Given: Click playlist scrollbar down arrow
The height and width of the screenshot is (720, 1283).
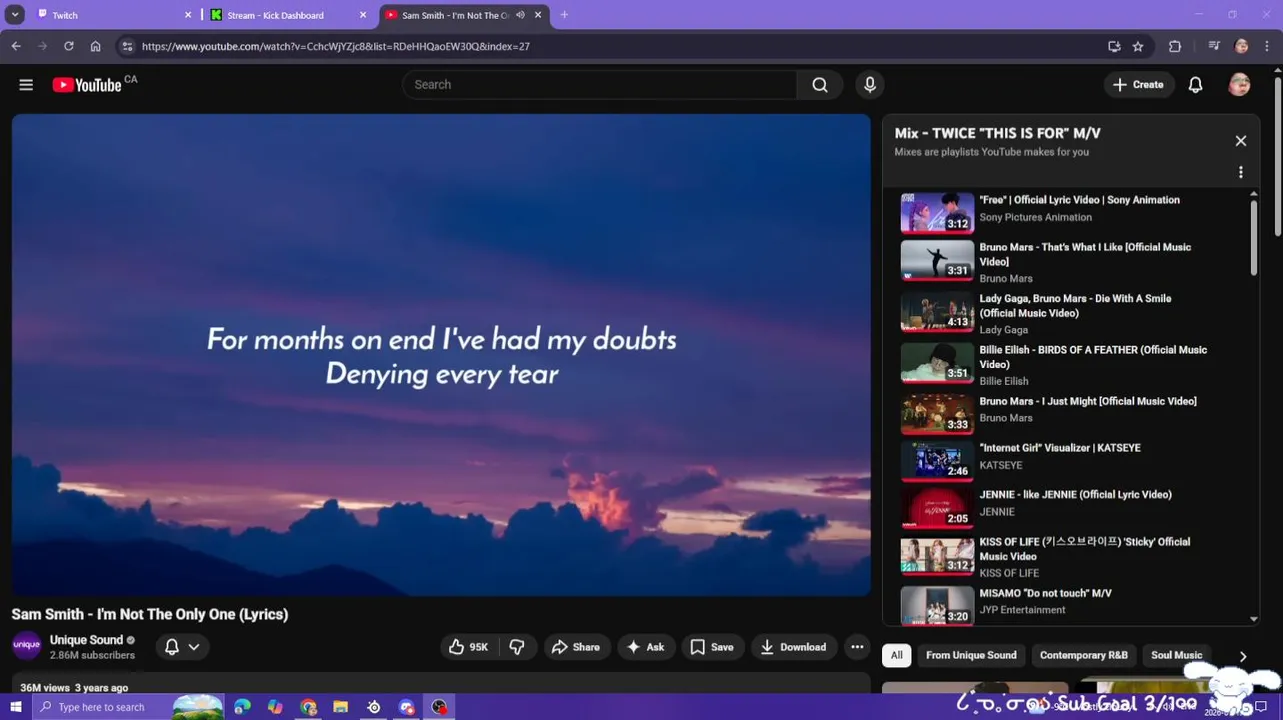Looking at the screenshot, I should (1254, 619).
